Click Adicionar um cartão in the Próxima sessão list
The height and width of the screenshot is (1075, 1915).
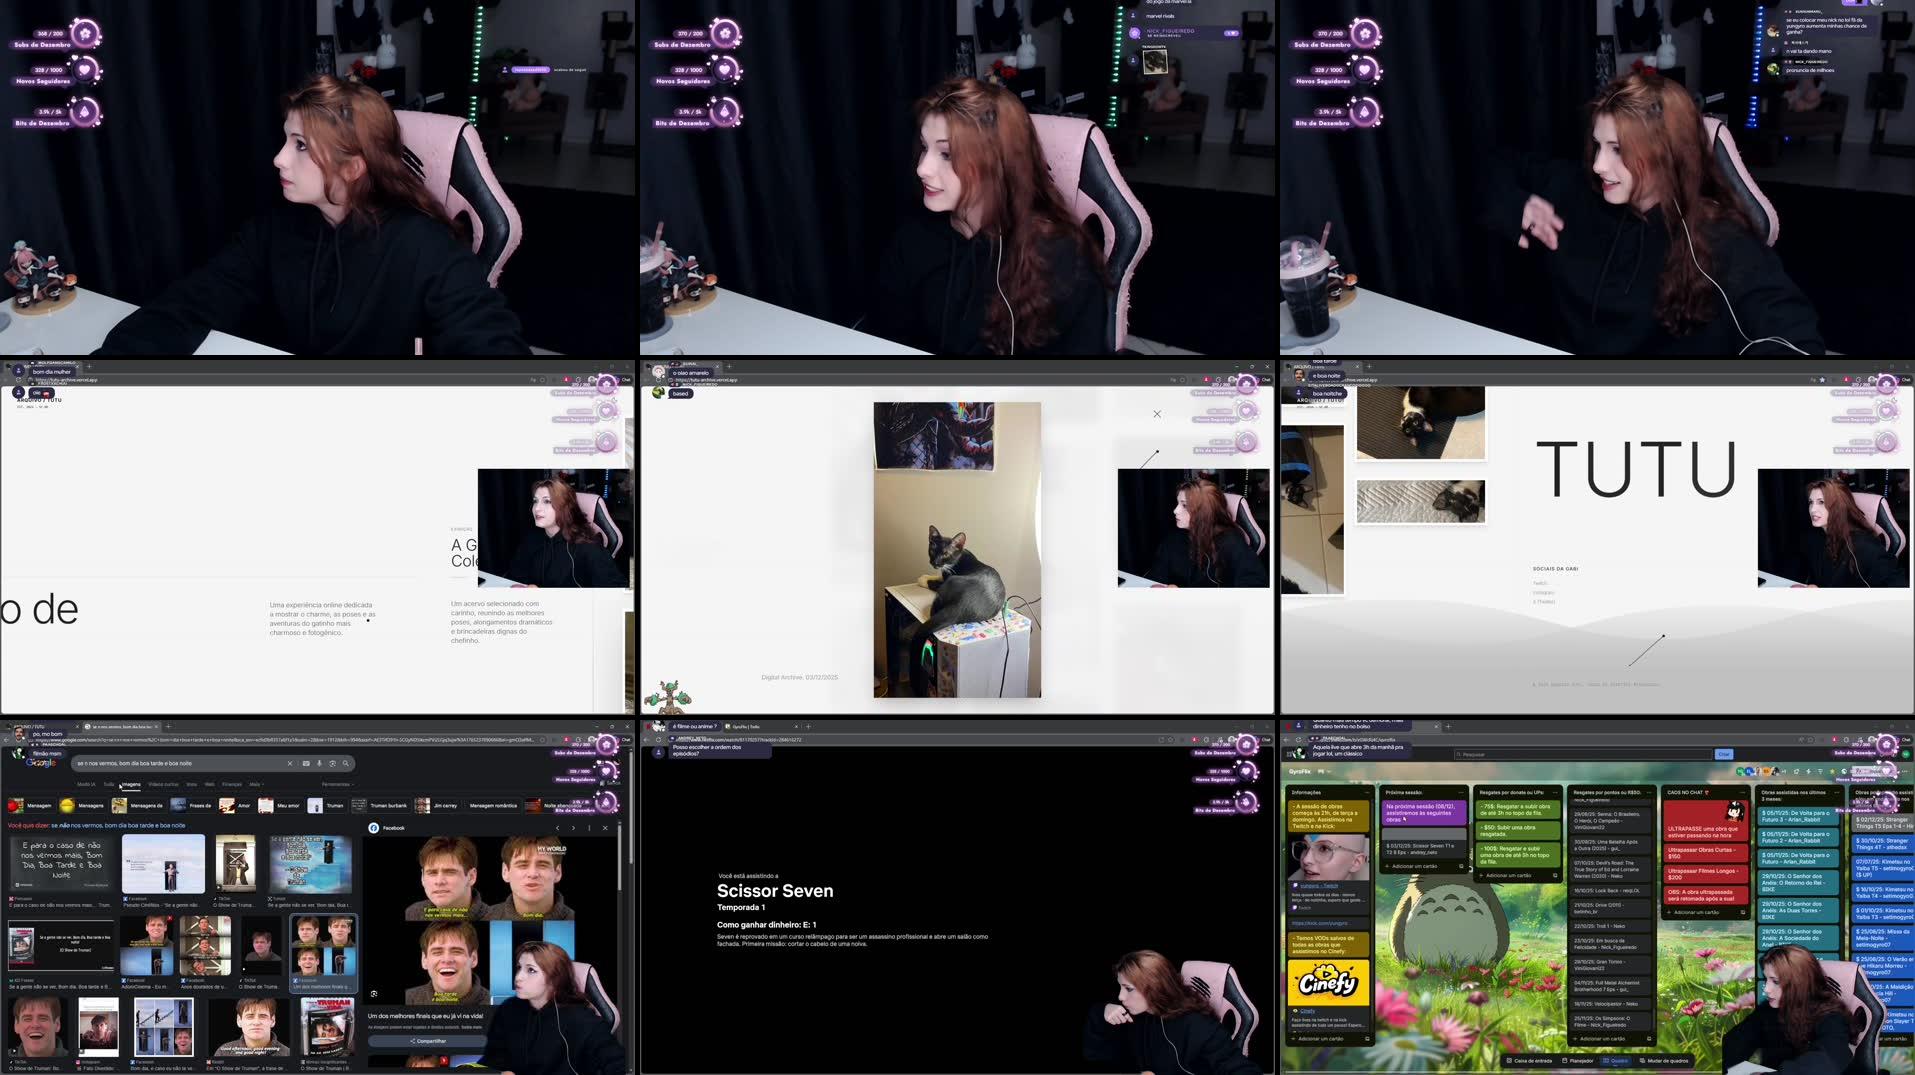tap(1415, 866)
